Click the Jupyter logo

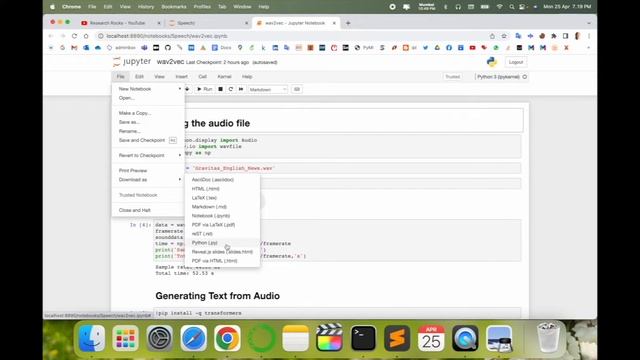point(132,62)
